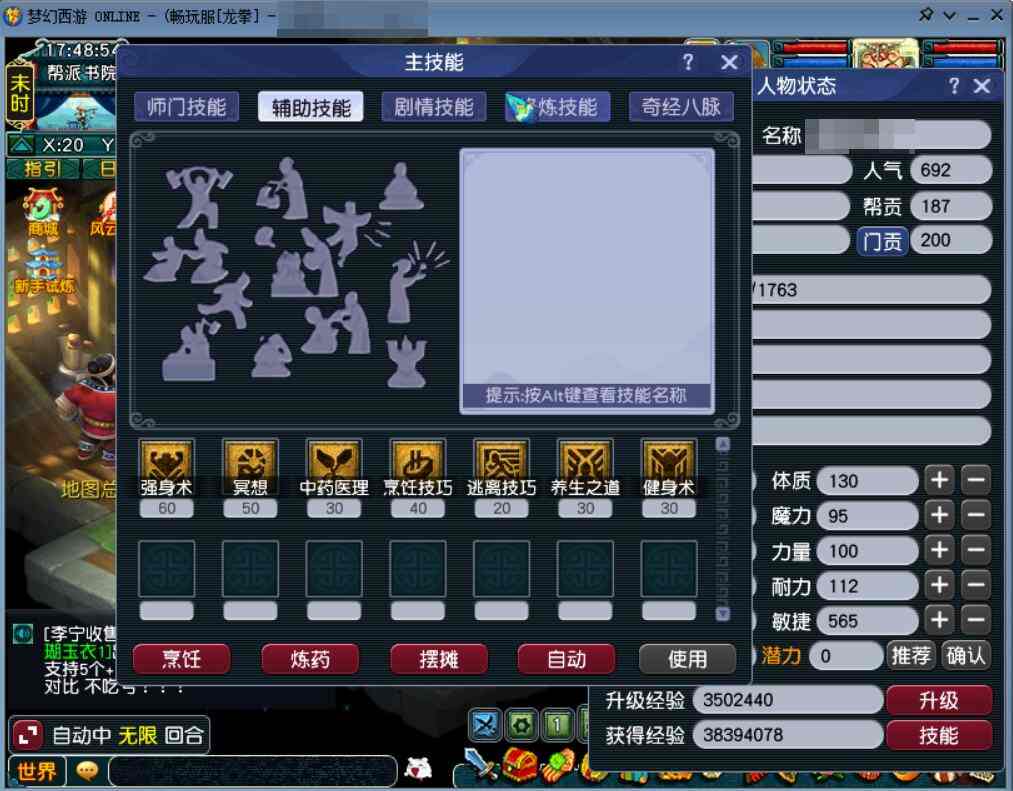
Task: Increase 耐力 with plus button
Action: [939, 585]
